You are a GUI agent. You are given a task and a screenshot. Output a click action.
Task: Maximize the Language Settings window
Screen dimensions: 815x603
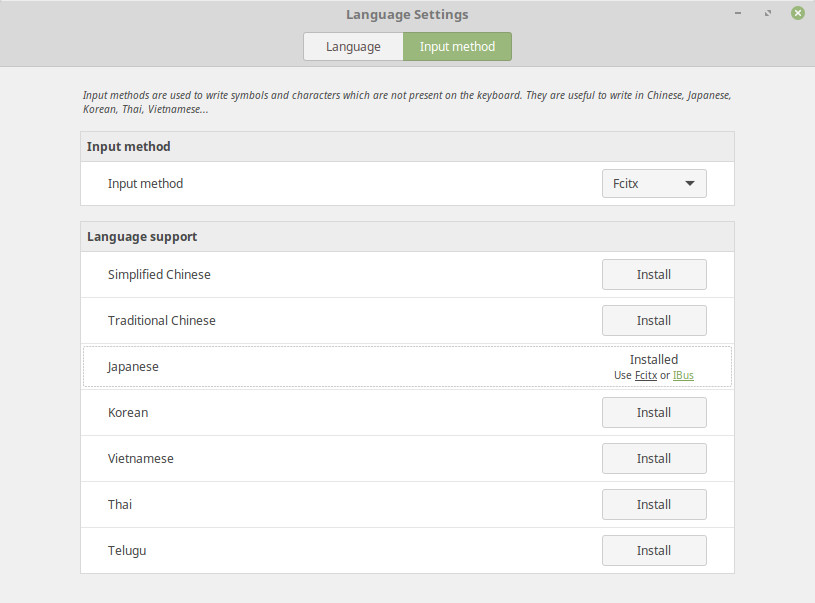tap(768, 13)
